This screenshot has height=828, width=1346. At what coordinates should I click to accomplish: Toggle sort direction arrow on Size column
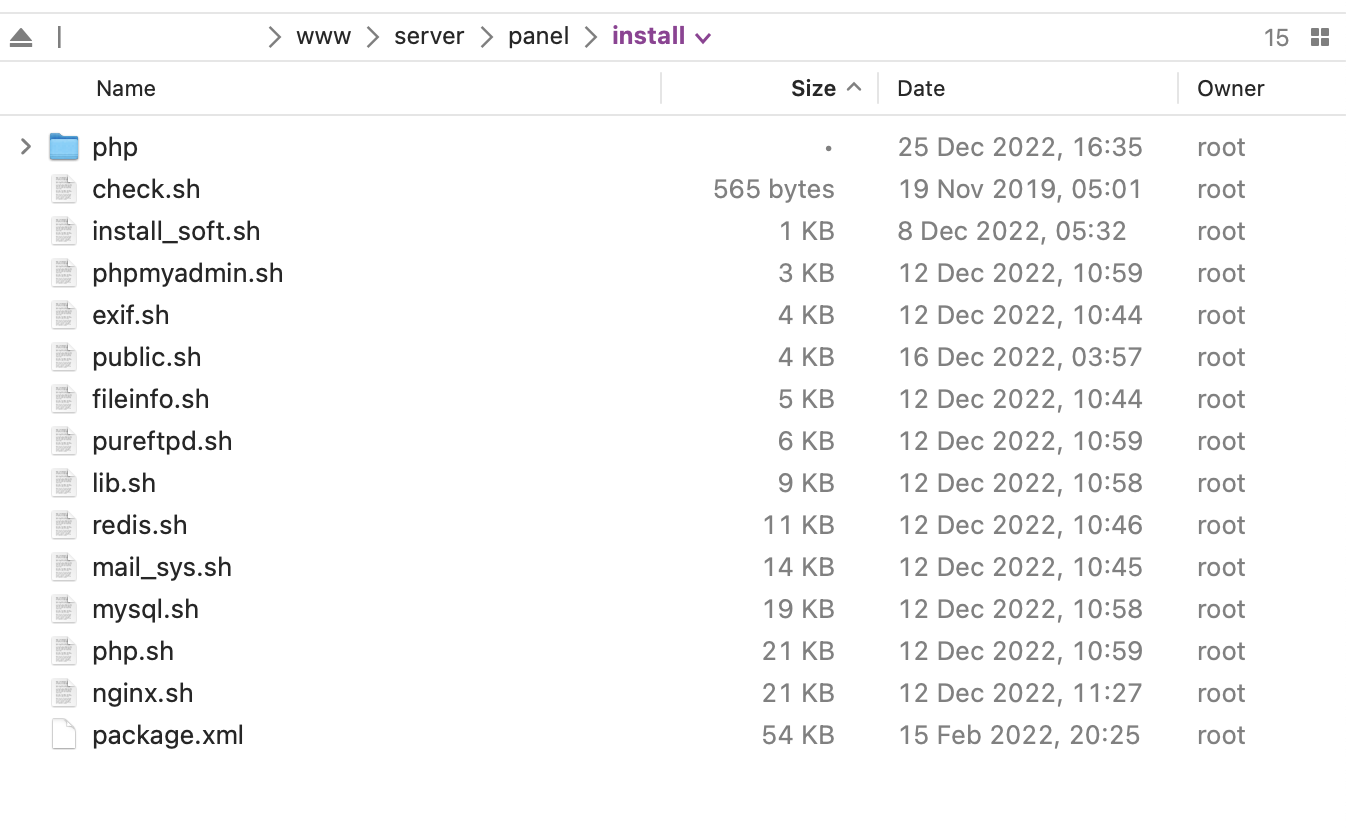854,88
